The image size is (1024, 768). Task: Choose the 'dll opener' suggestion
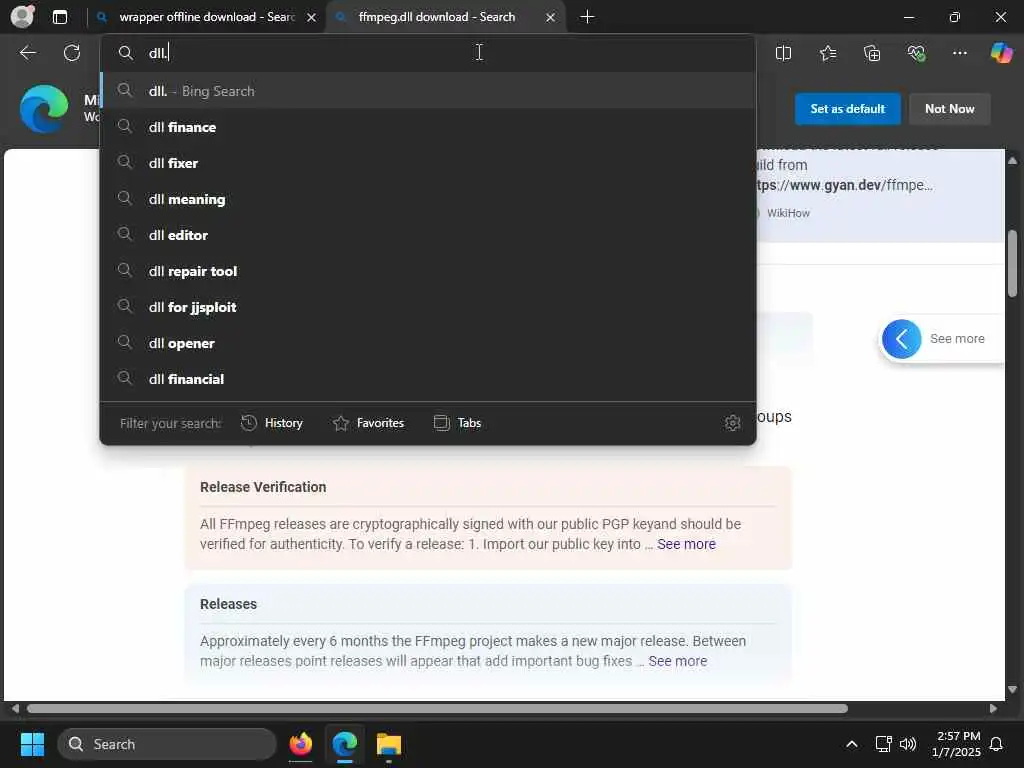click(x=428, y=342)
